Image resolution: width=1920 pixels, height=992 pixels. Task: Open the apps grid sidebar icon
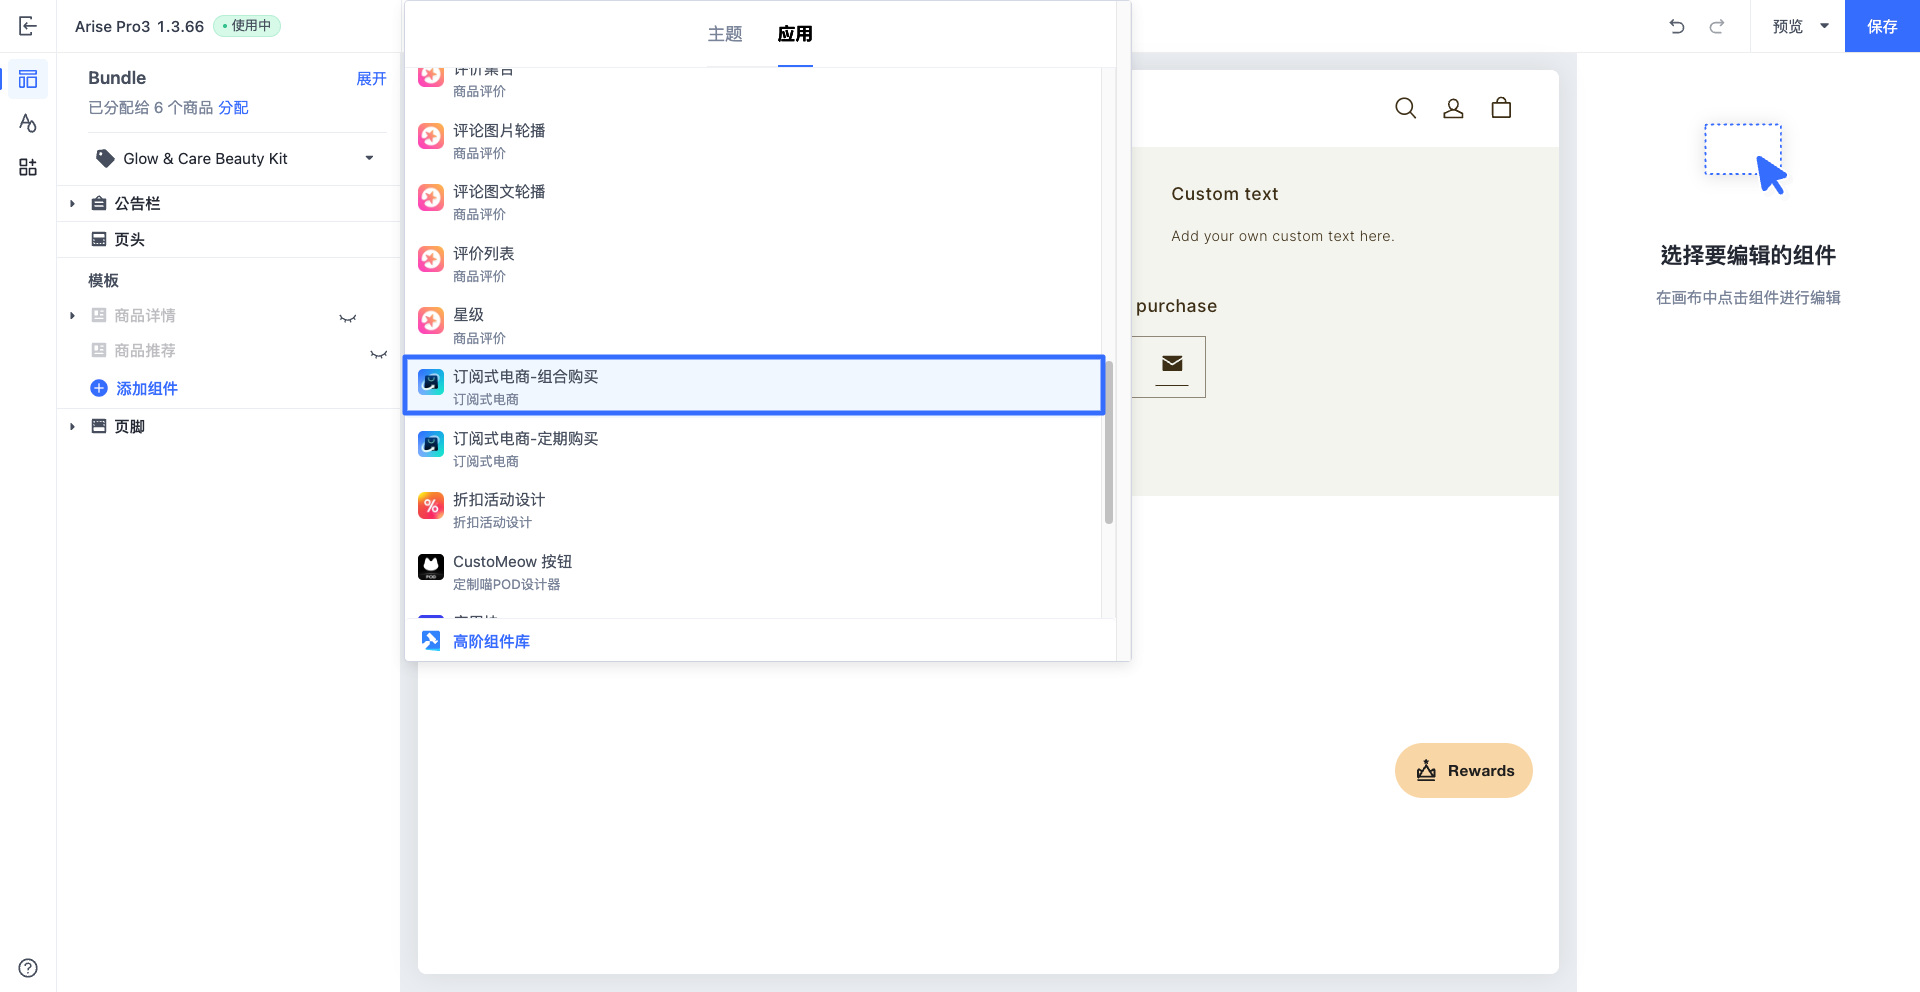[28, 167]
